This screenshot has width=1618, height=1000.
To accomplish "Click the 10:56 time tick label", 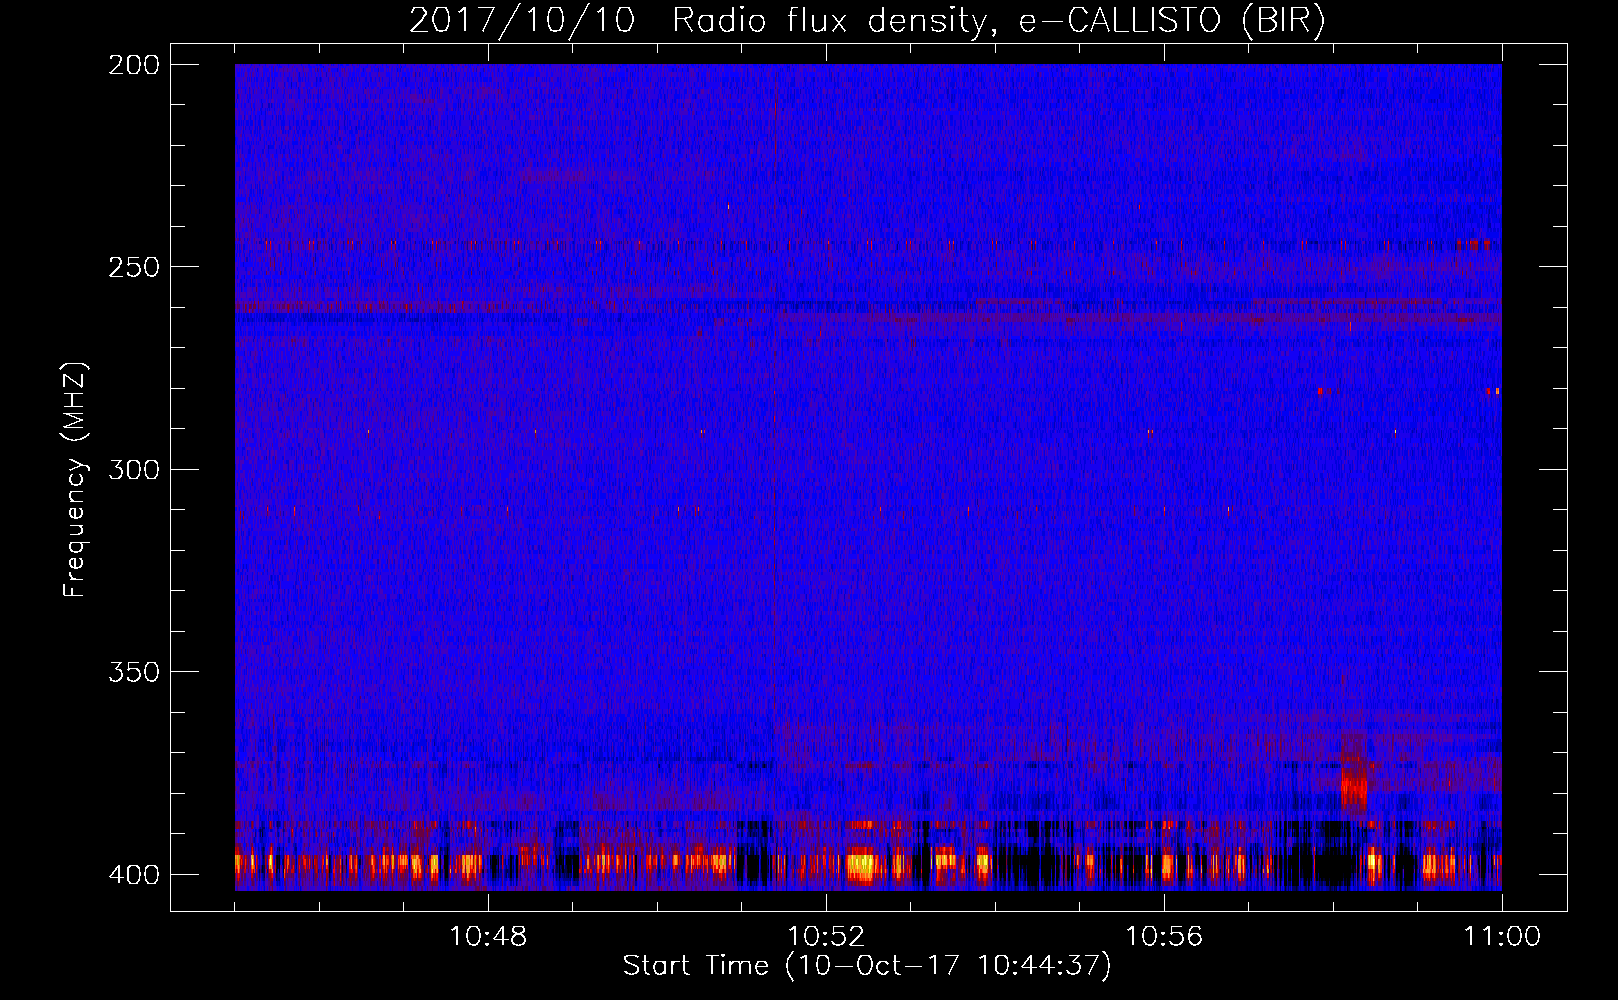I will tap(1164, 937).
